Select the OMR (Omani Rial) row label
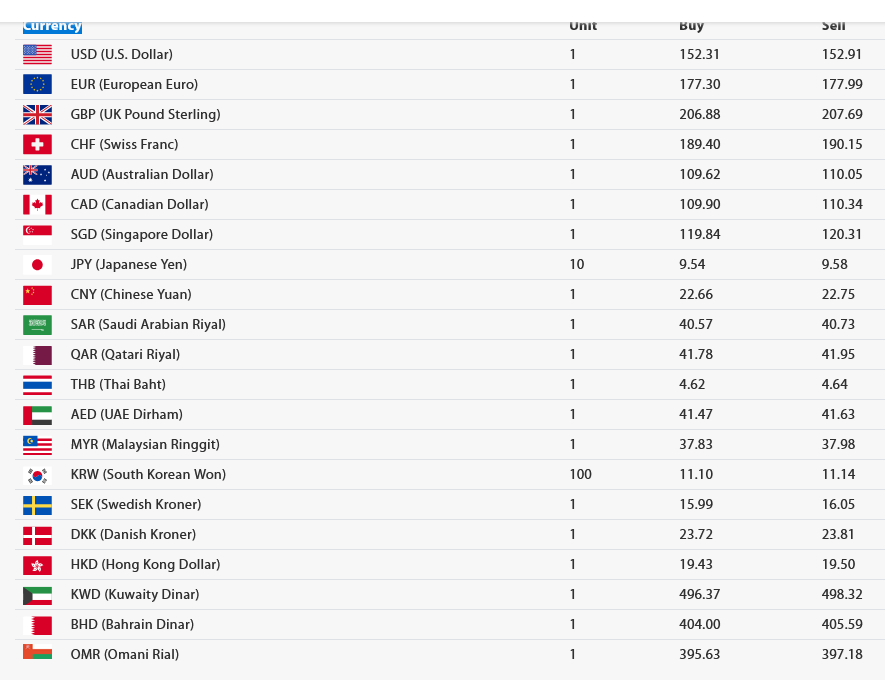The height and width of the screenshot is (680, 885). pyautogui.click(x=125, y=654)
